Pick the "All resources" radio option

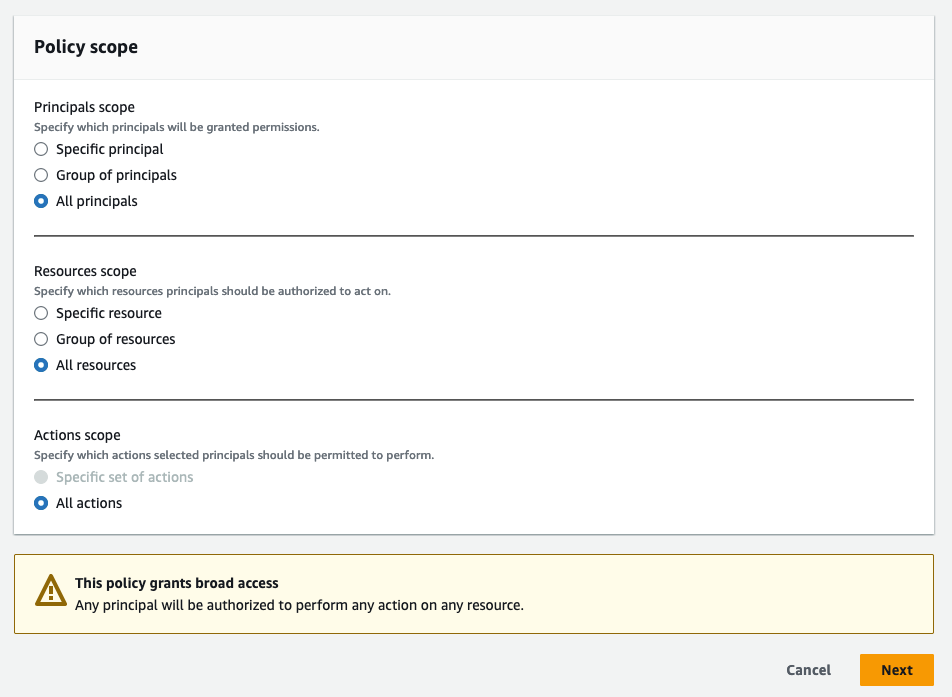[x=41, y=365]
